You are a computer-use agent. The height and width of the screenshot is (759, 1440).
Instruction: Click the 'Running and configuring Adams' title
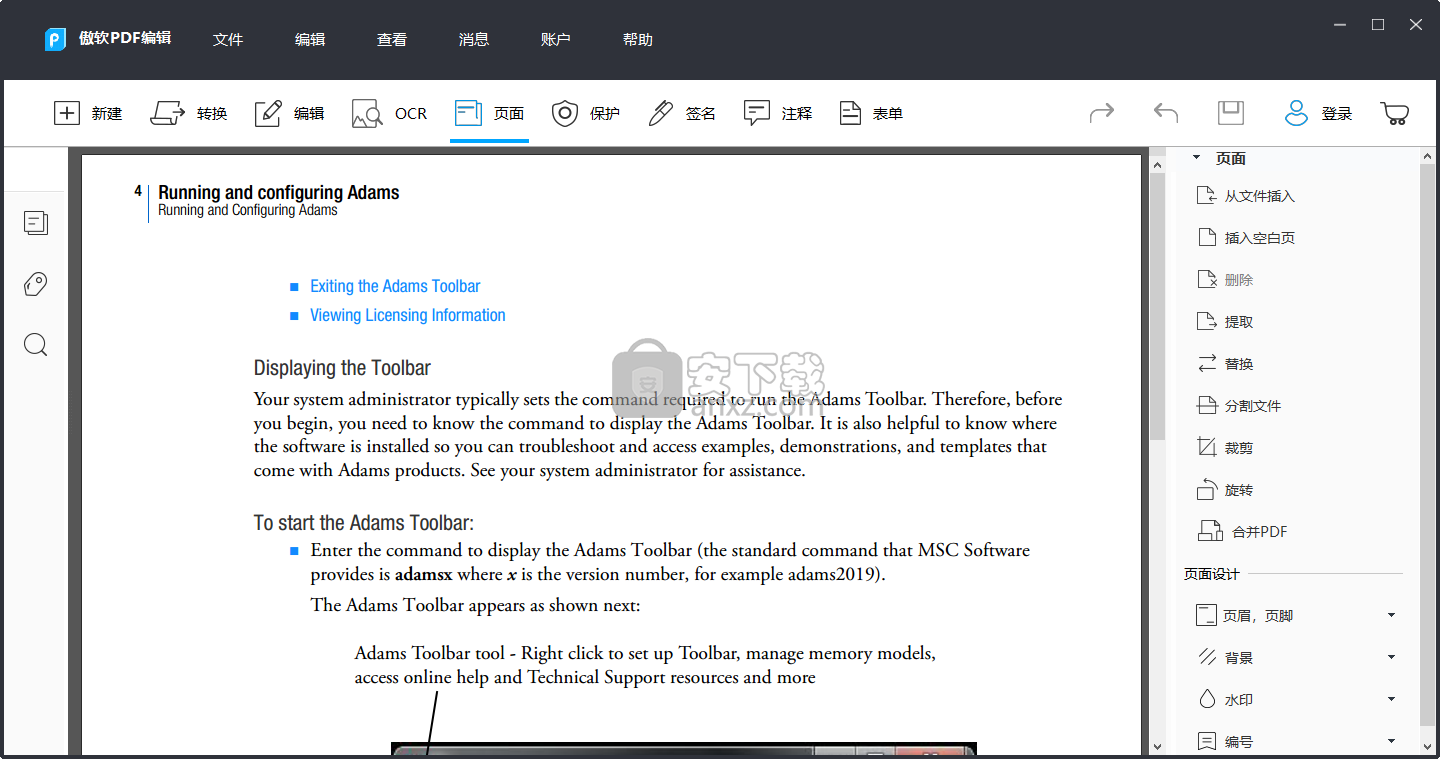[279, 193]
